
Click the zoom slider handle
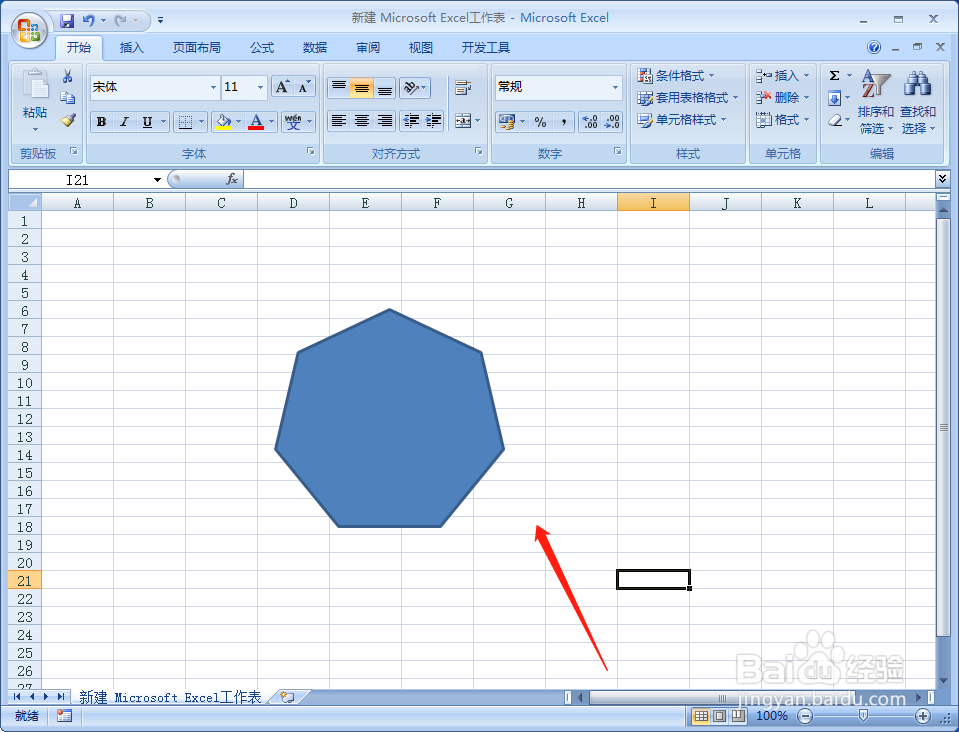tap(863, 715)
